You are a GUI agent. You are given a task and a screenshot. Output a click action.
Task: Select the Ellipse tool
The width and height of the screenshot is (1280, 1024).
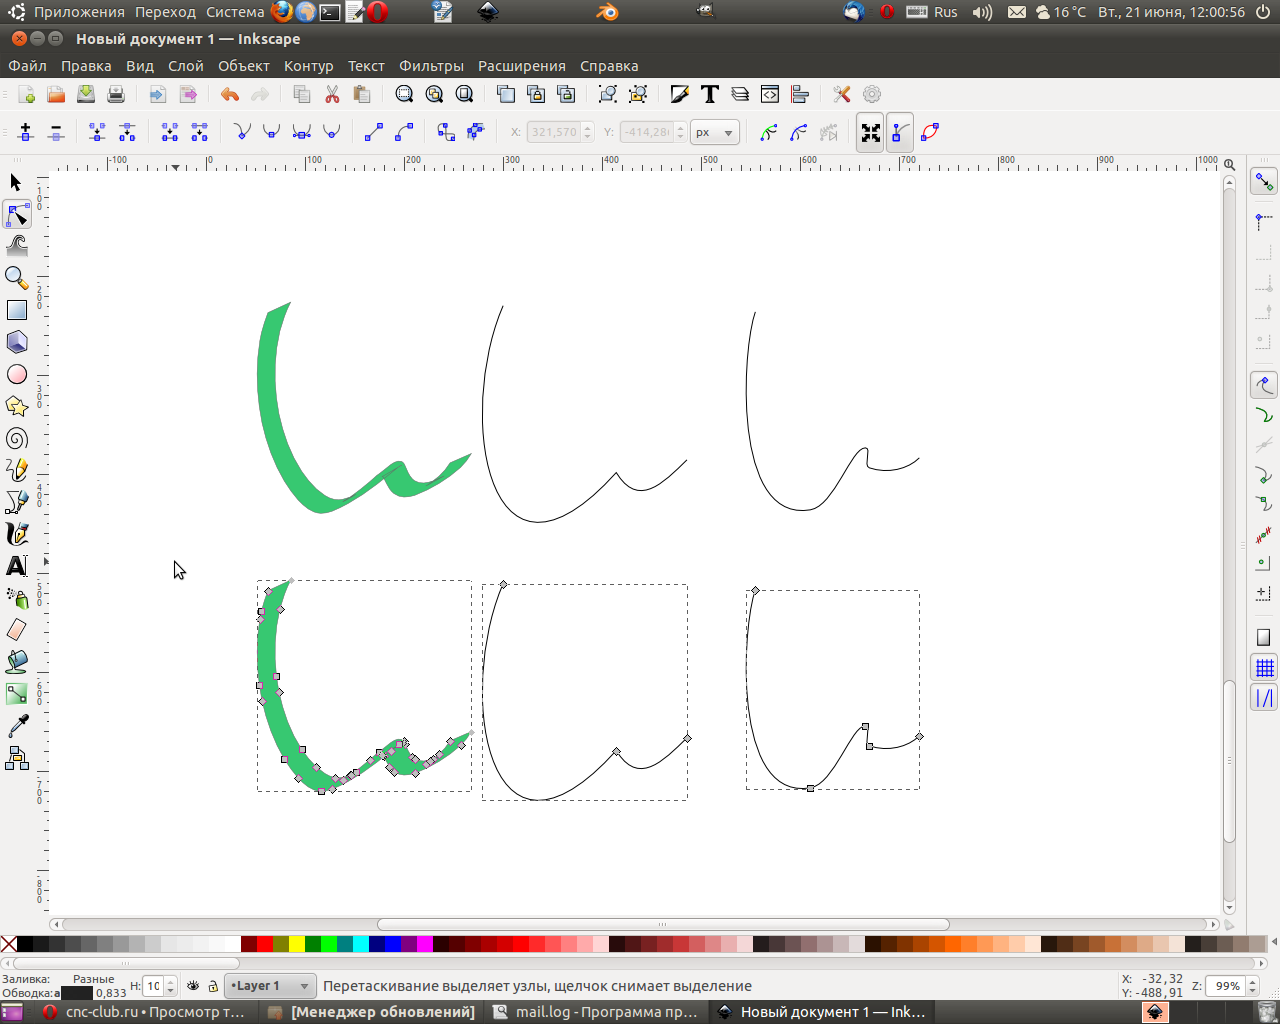[x=16, y=375]
